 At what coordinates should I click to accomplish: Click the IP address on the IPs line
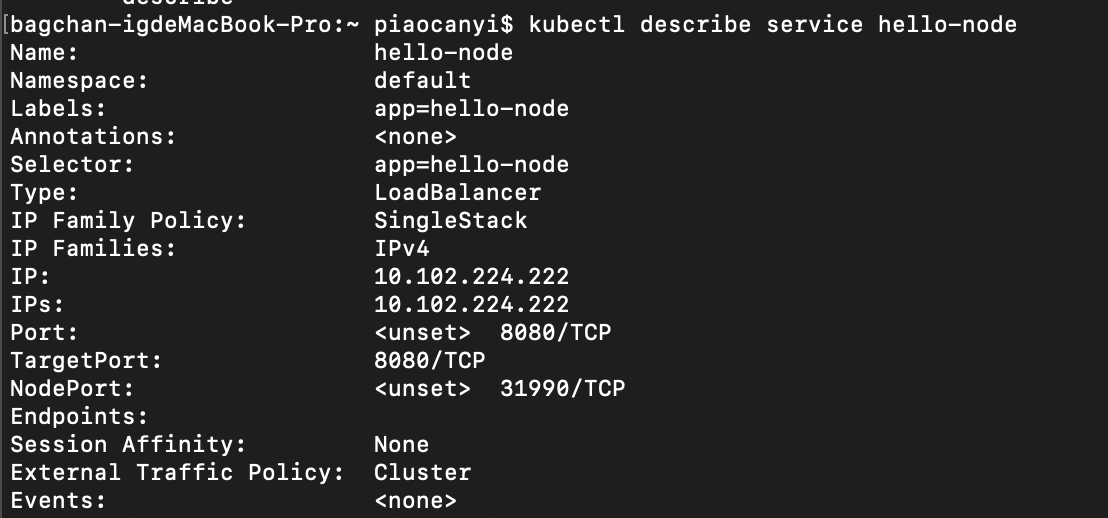[471, 305]
